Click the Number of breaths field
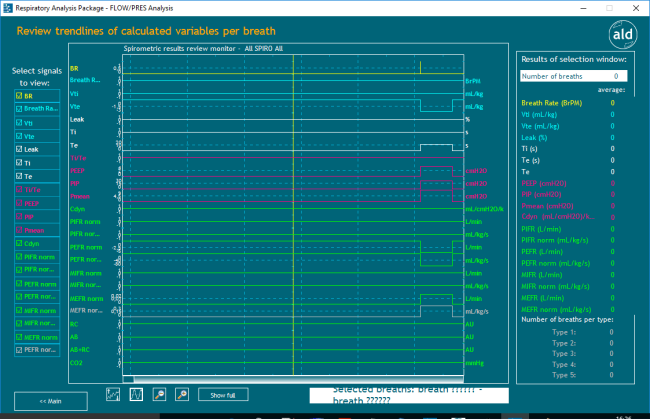Viewport: 650px width, 419px height. 574,76
